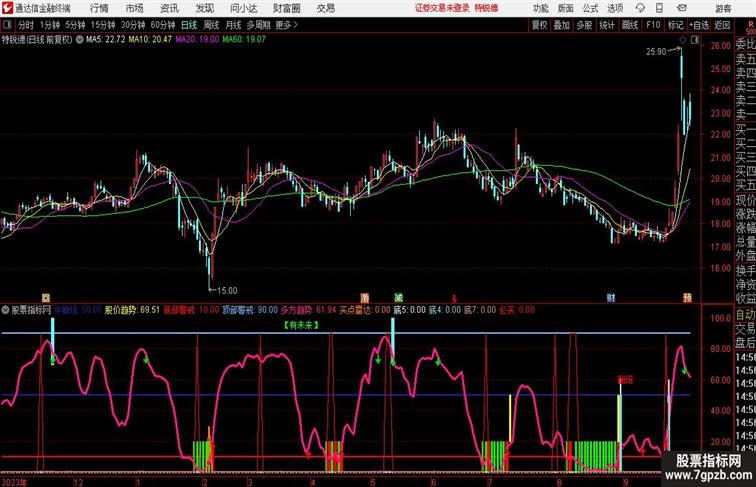Click the 统计 statistics button
Screen dimensions: 756x487
pyautogui.click(x=607, y=25)
